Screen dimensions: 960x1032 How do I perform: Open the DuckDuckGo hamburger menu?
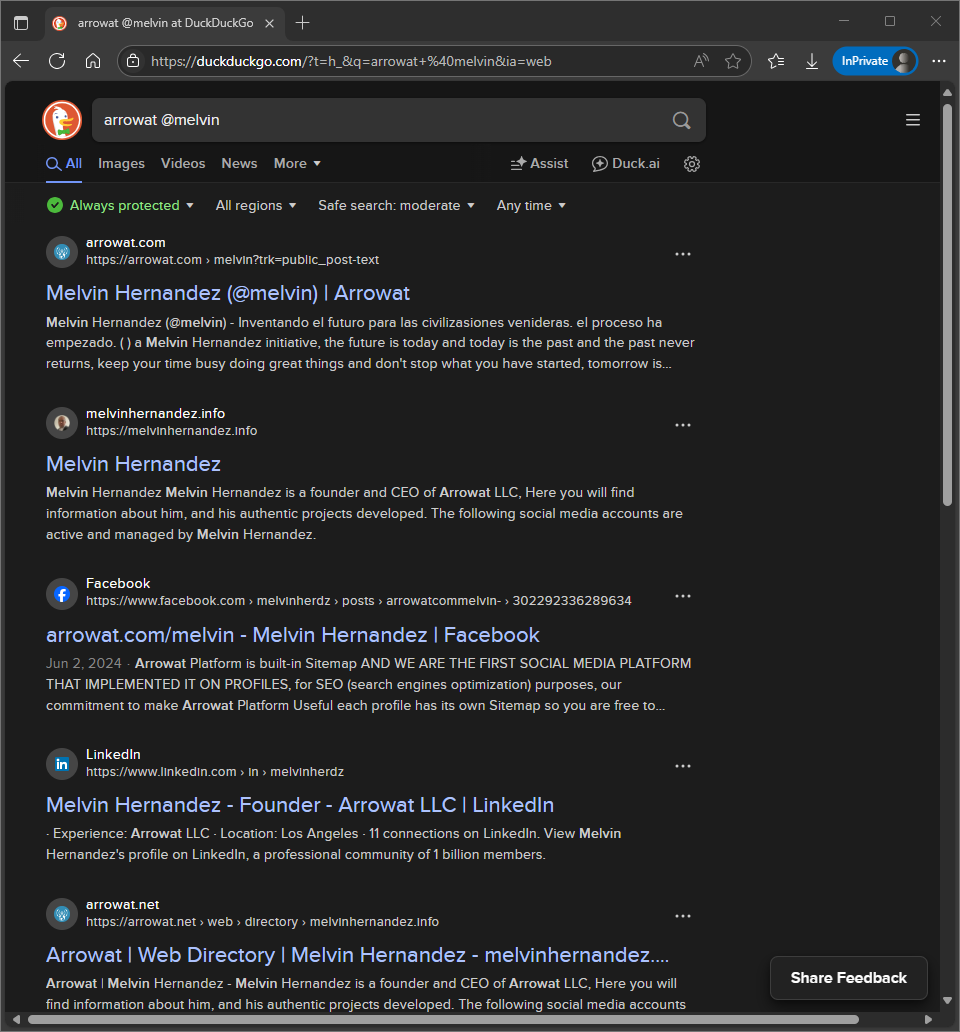pos(913,120)
